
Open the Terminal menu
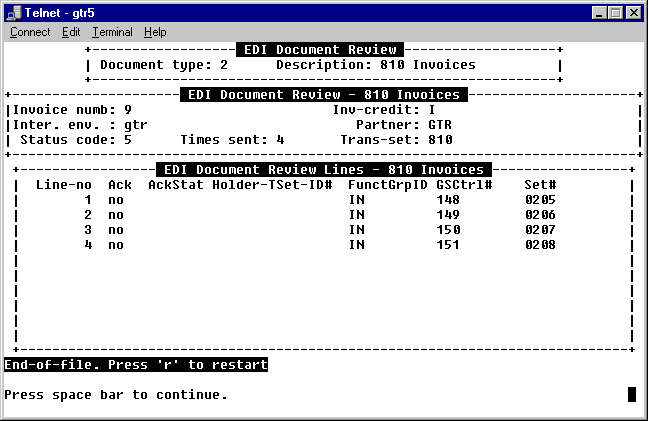point(112,32)
